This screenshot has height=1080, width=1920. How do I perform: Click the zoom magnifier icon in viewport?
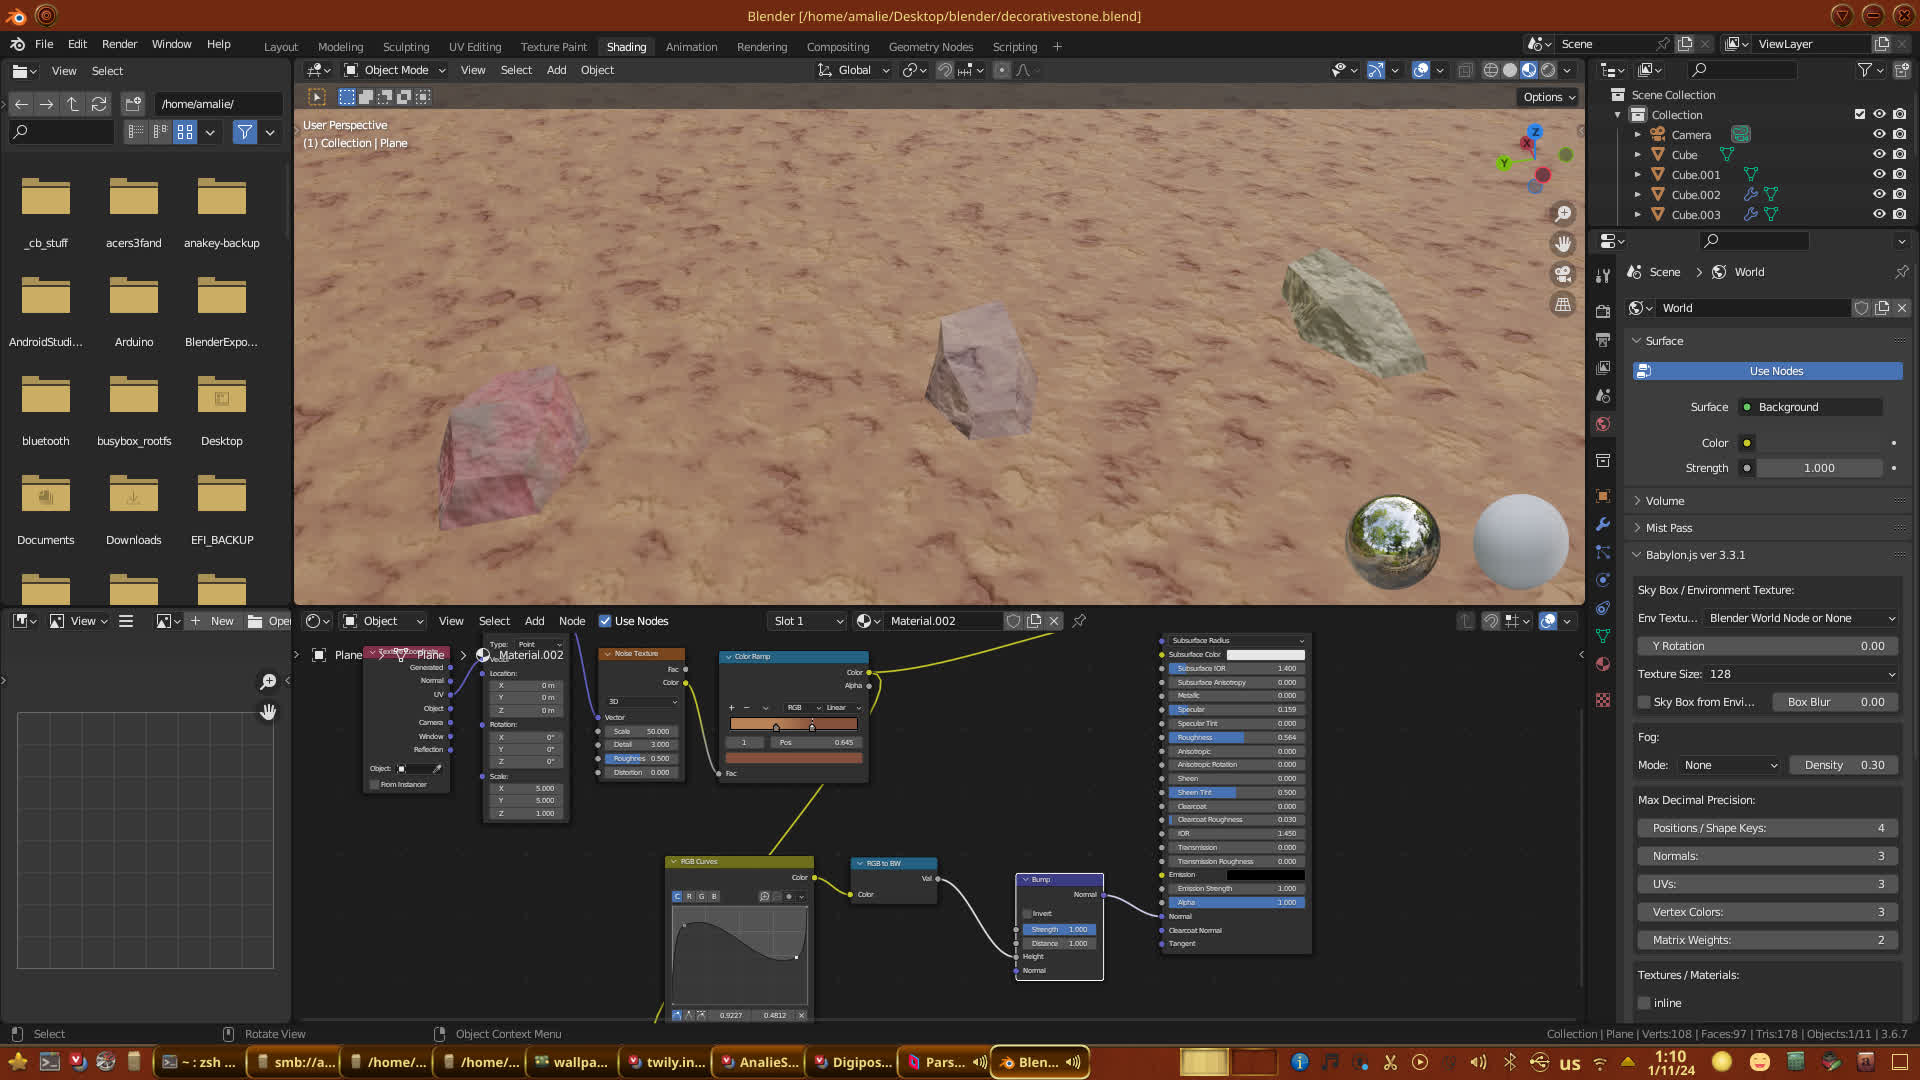tap(1563, 214)
